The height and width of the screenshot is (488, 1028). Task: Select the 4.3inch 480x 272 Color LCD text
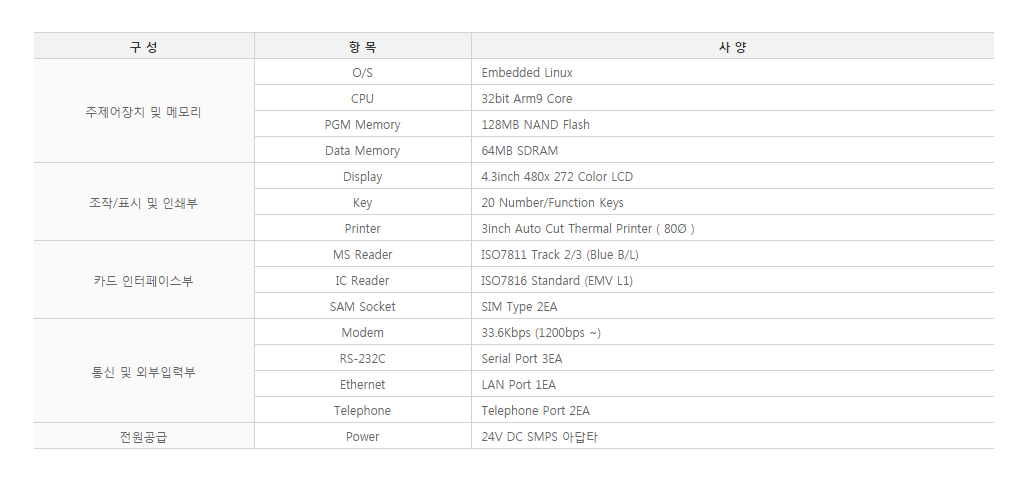pyautogui.click(x=557, y=177)
